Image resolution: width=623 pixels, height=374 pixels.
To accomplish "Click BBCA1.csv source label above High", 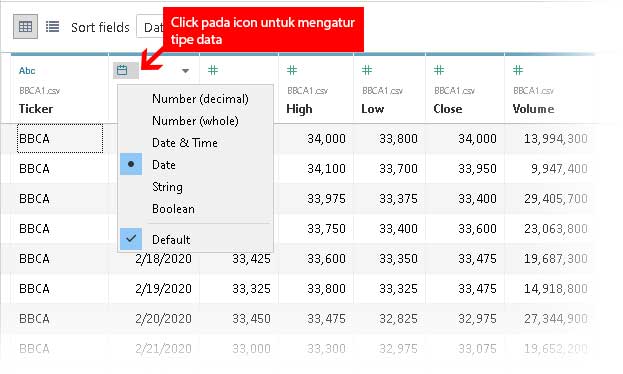I will click(308, 91).
